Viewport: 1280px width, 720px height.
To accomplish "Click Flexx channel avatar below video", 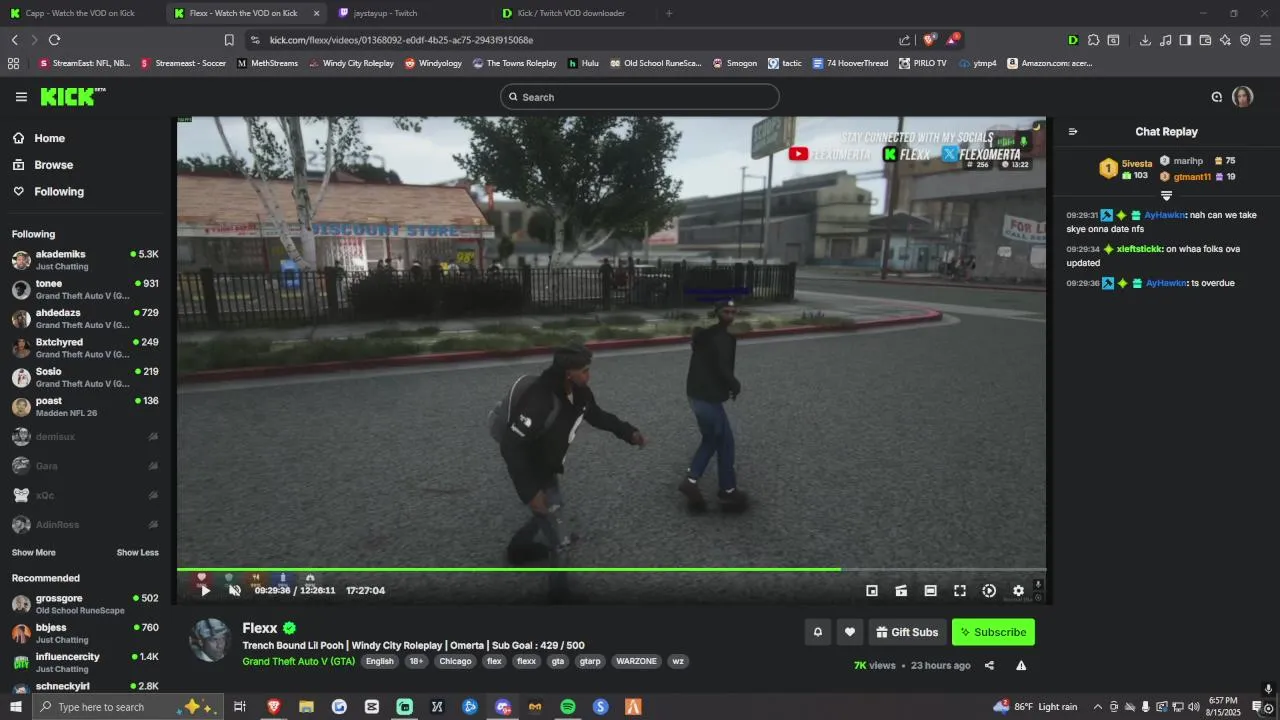I will pos(211,640).
